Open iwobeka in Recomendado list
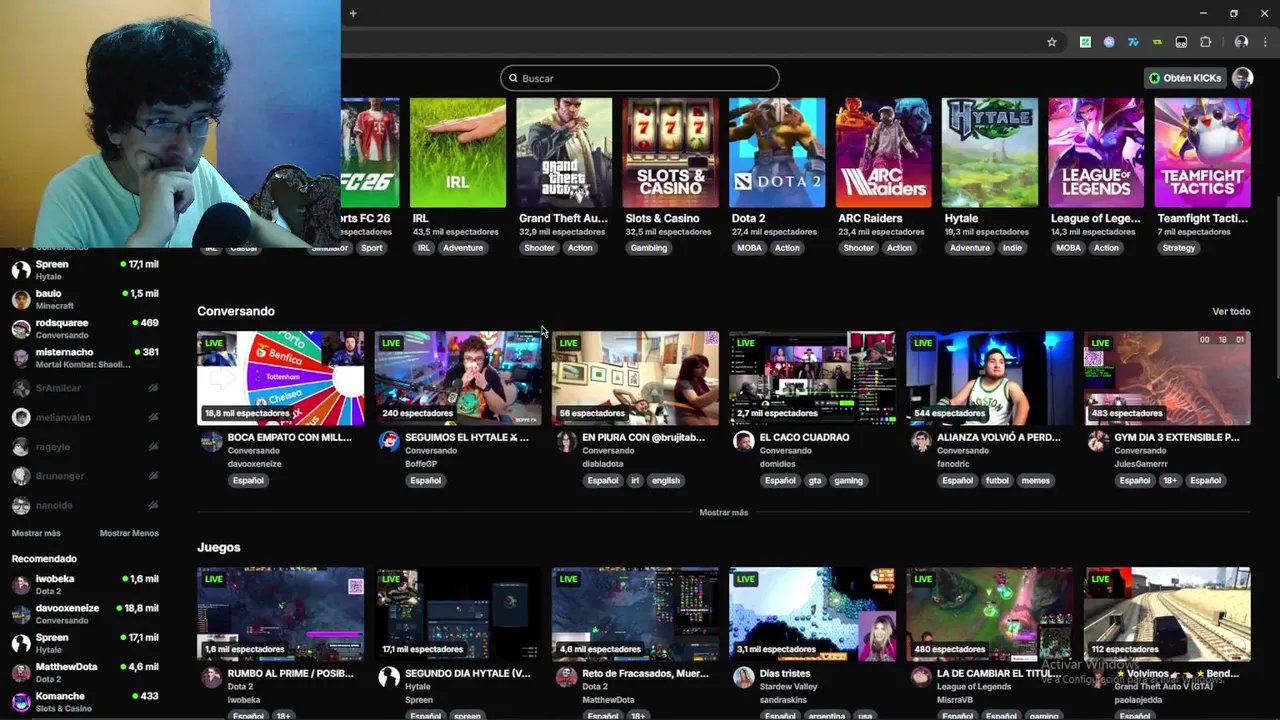 tap(85, 584)
